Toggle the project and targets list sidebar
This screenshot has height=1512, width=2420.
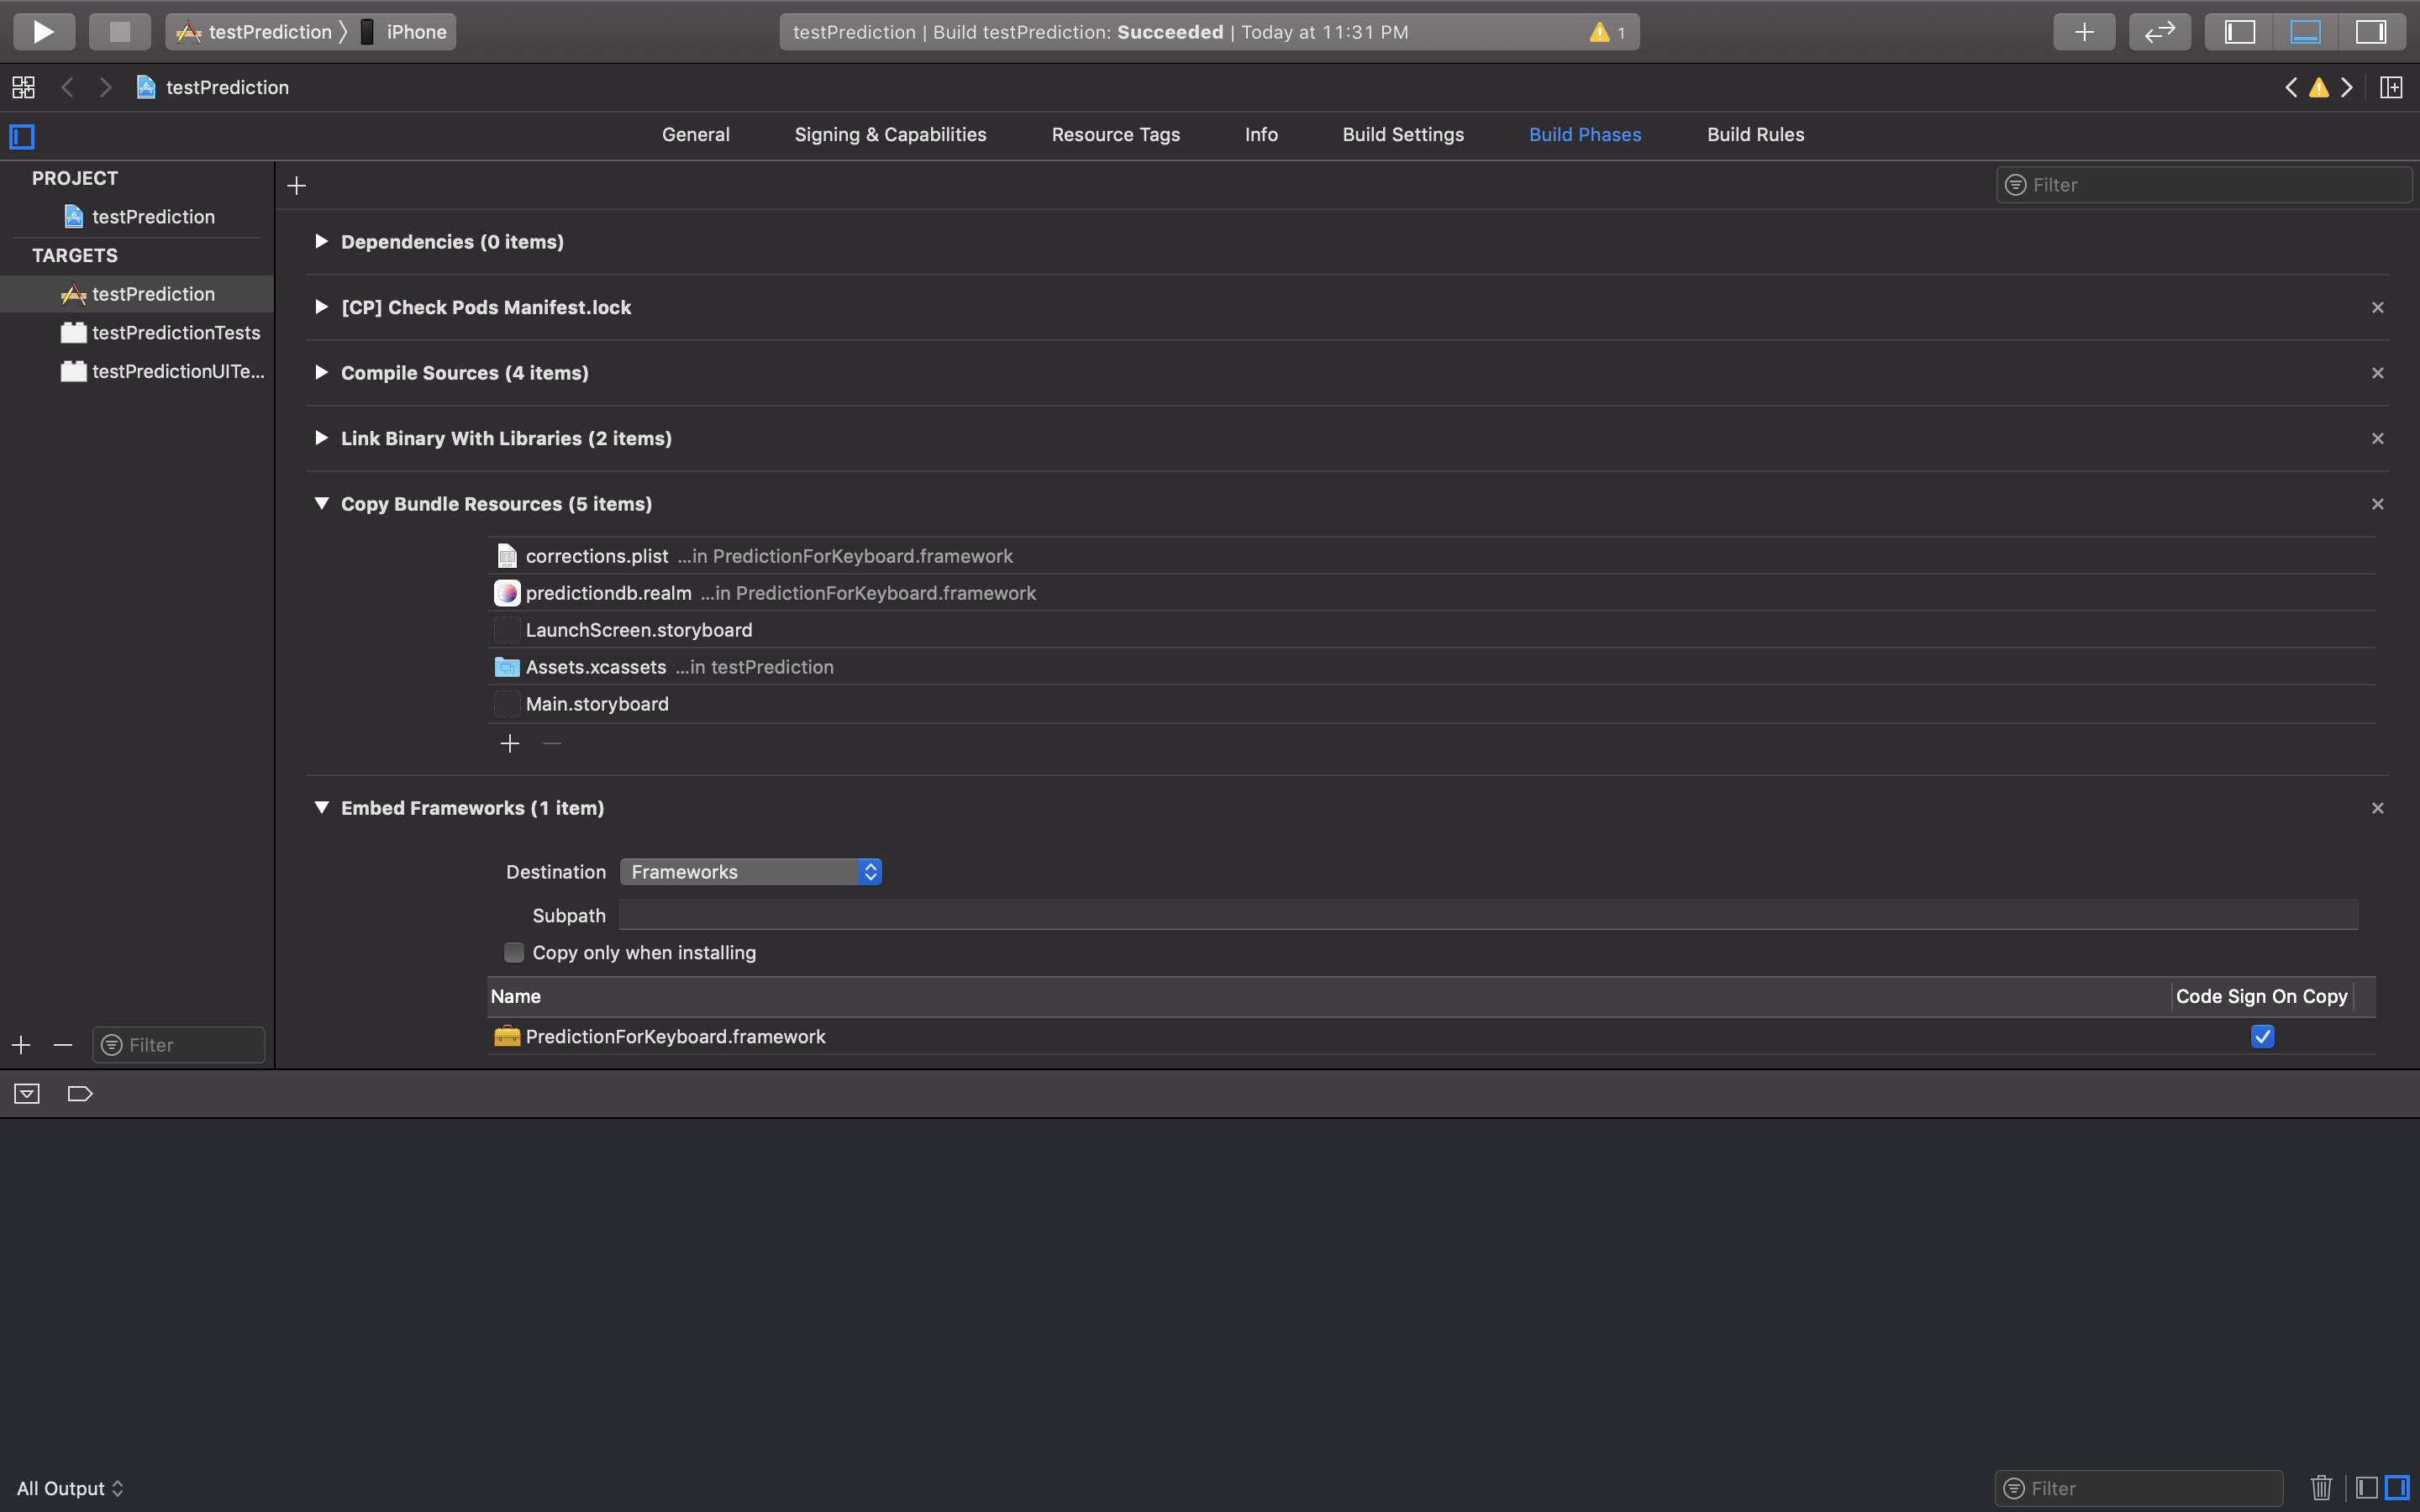point(22,135)
